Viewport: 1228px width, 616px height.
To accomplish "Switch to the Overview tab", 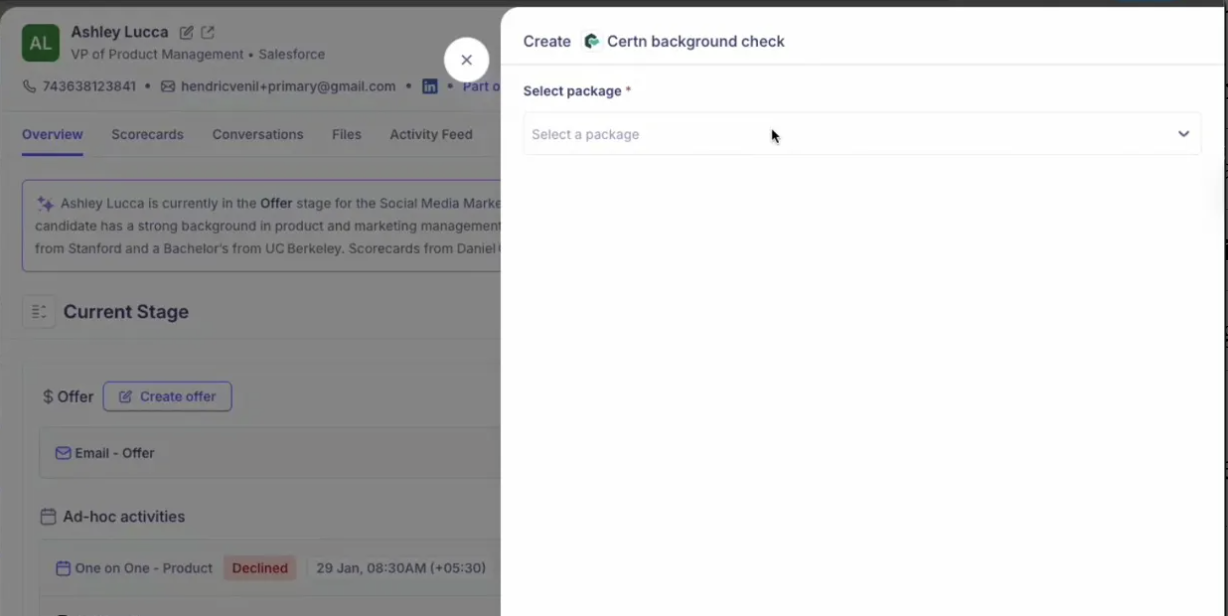I will click(x=52, y=134).
